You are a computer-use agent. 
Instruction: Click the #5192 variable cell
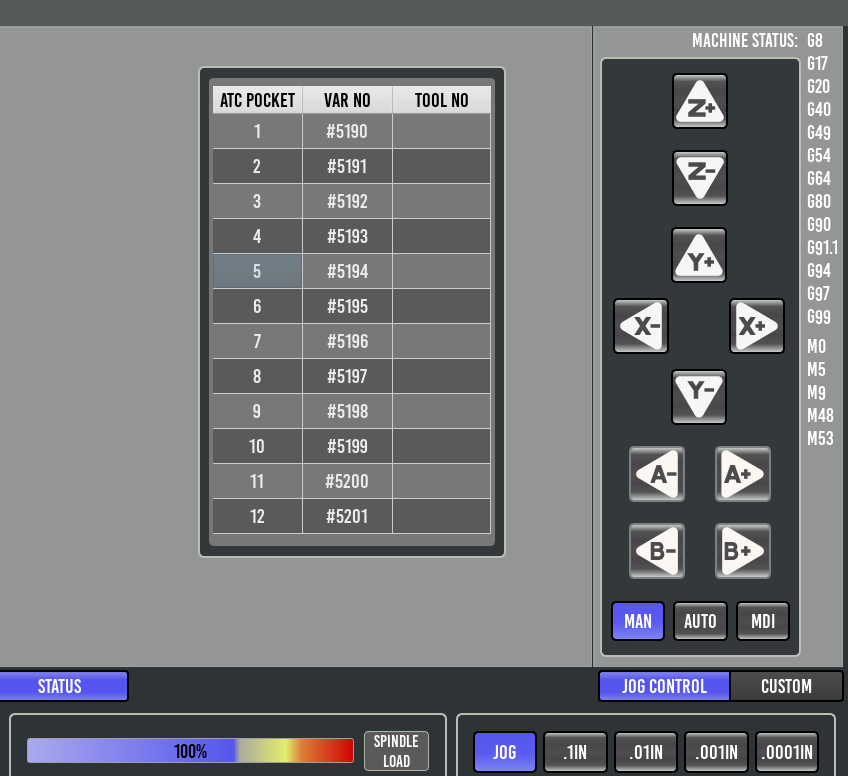(x=347, y=201)
